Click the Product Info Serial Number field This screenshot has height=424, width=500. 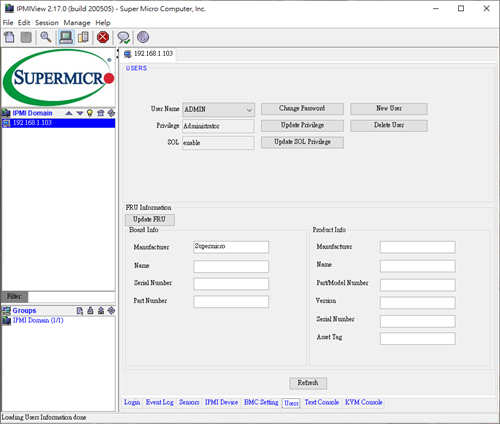click(x=417, y=321)
